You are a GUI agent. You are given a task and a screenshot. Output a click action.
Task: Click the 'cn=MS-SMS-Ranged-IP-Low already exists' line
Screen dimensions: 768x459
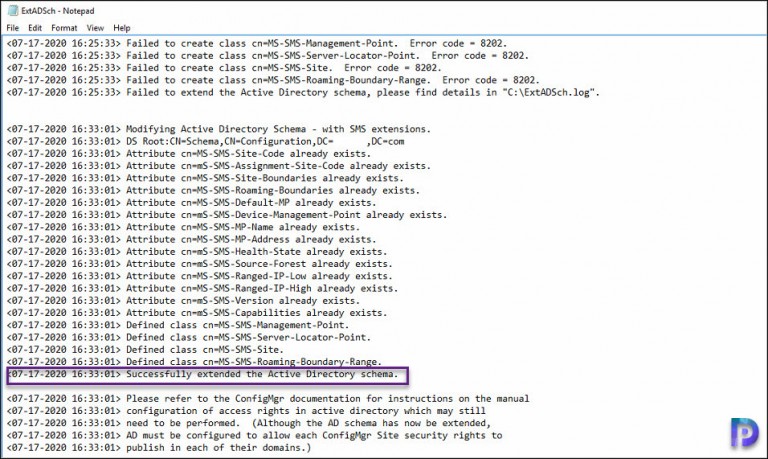[x=199, y=276]
